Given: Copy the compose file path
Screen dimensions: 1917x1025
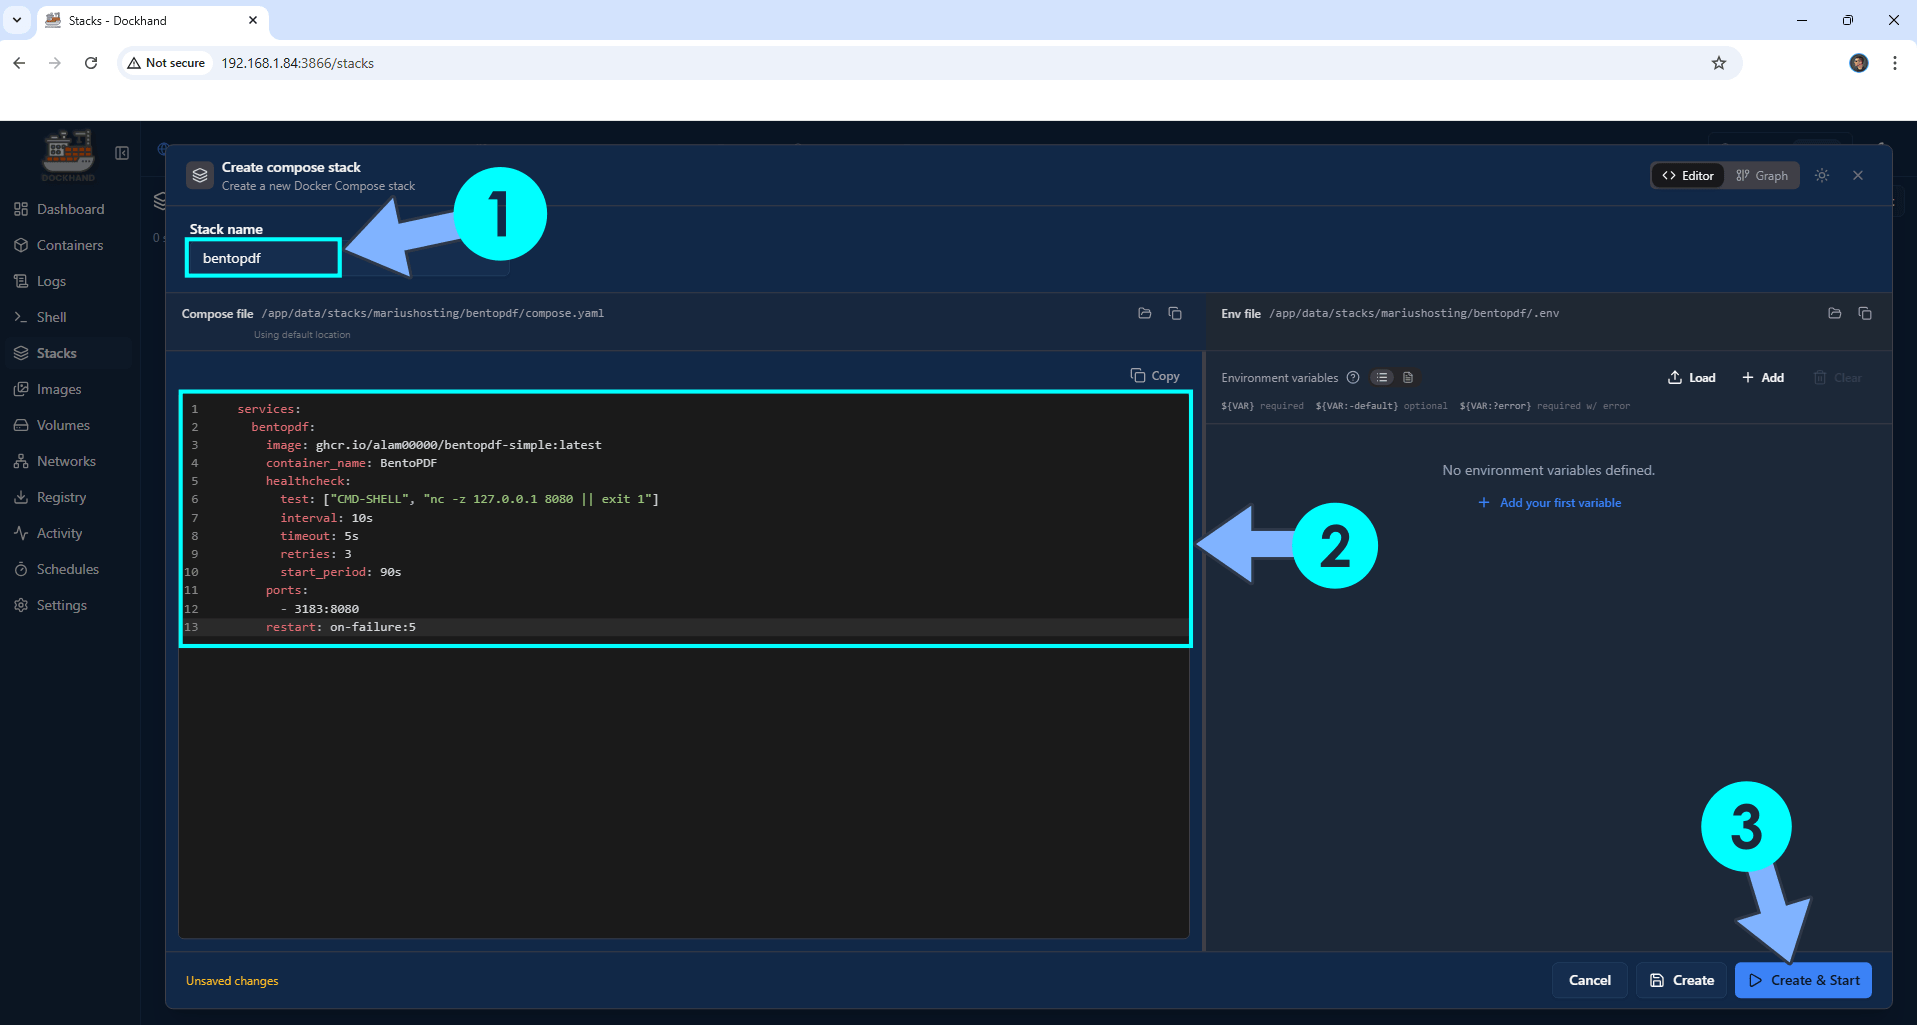Looking at the screenshot, I should (1175, 314).
